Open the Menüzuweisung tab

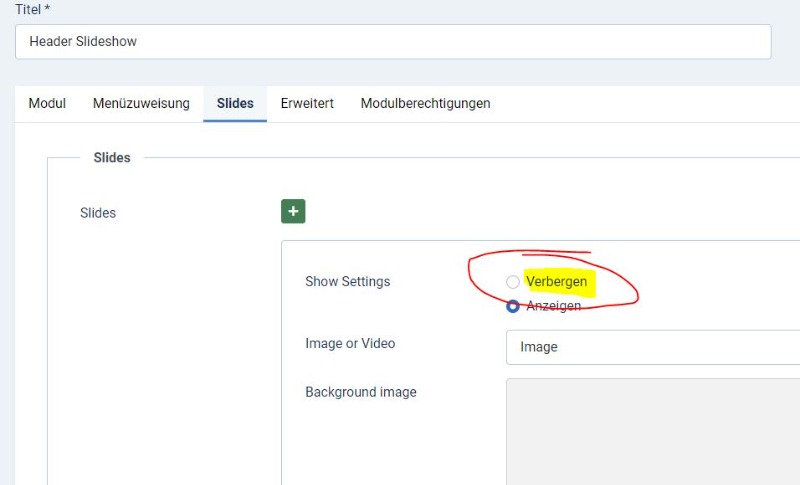tap(141, 104)
